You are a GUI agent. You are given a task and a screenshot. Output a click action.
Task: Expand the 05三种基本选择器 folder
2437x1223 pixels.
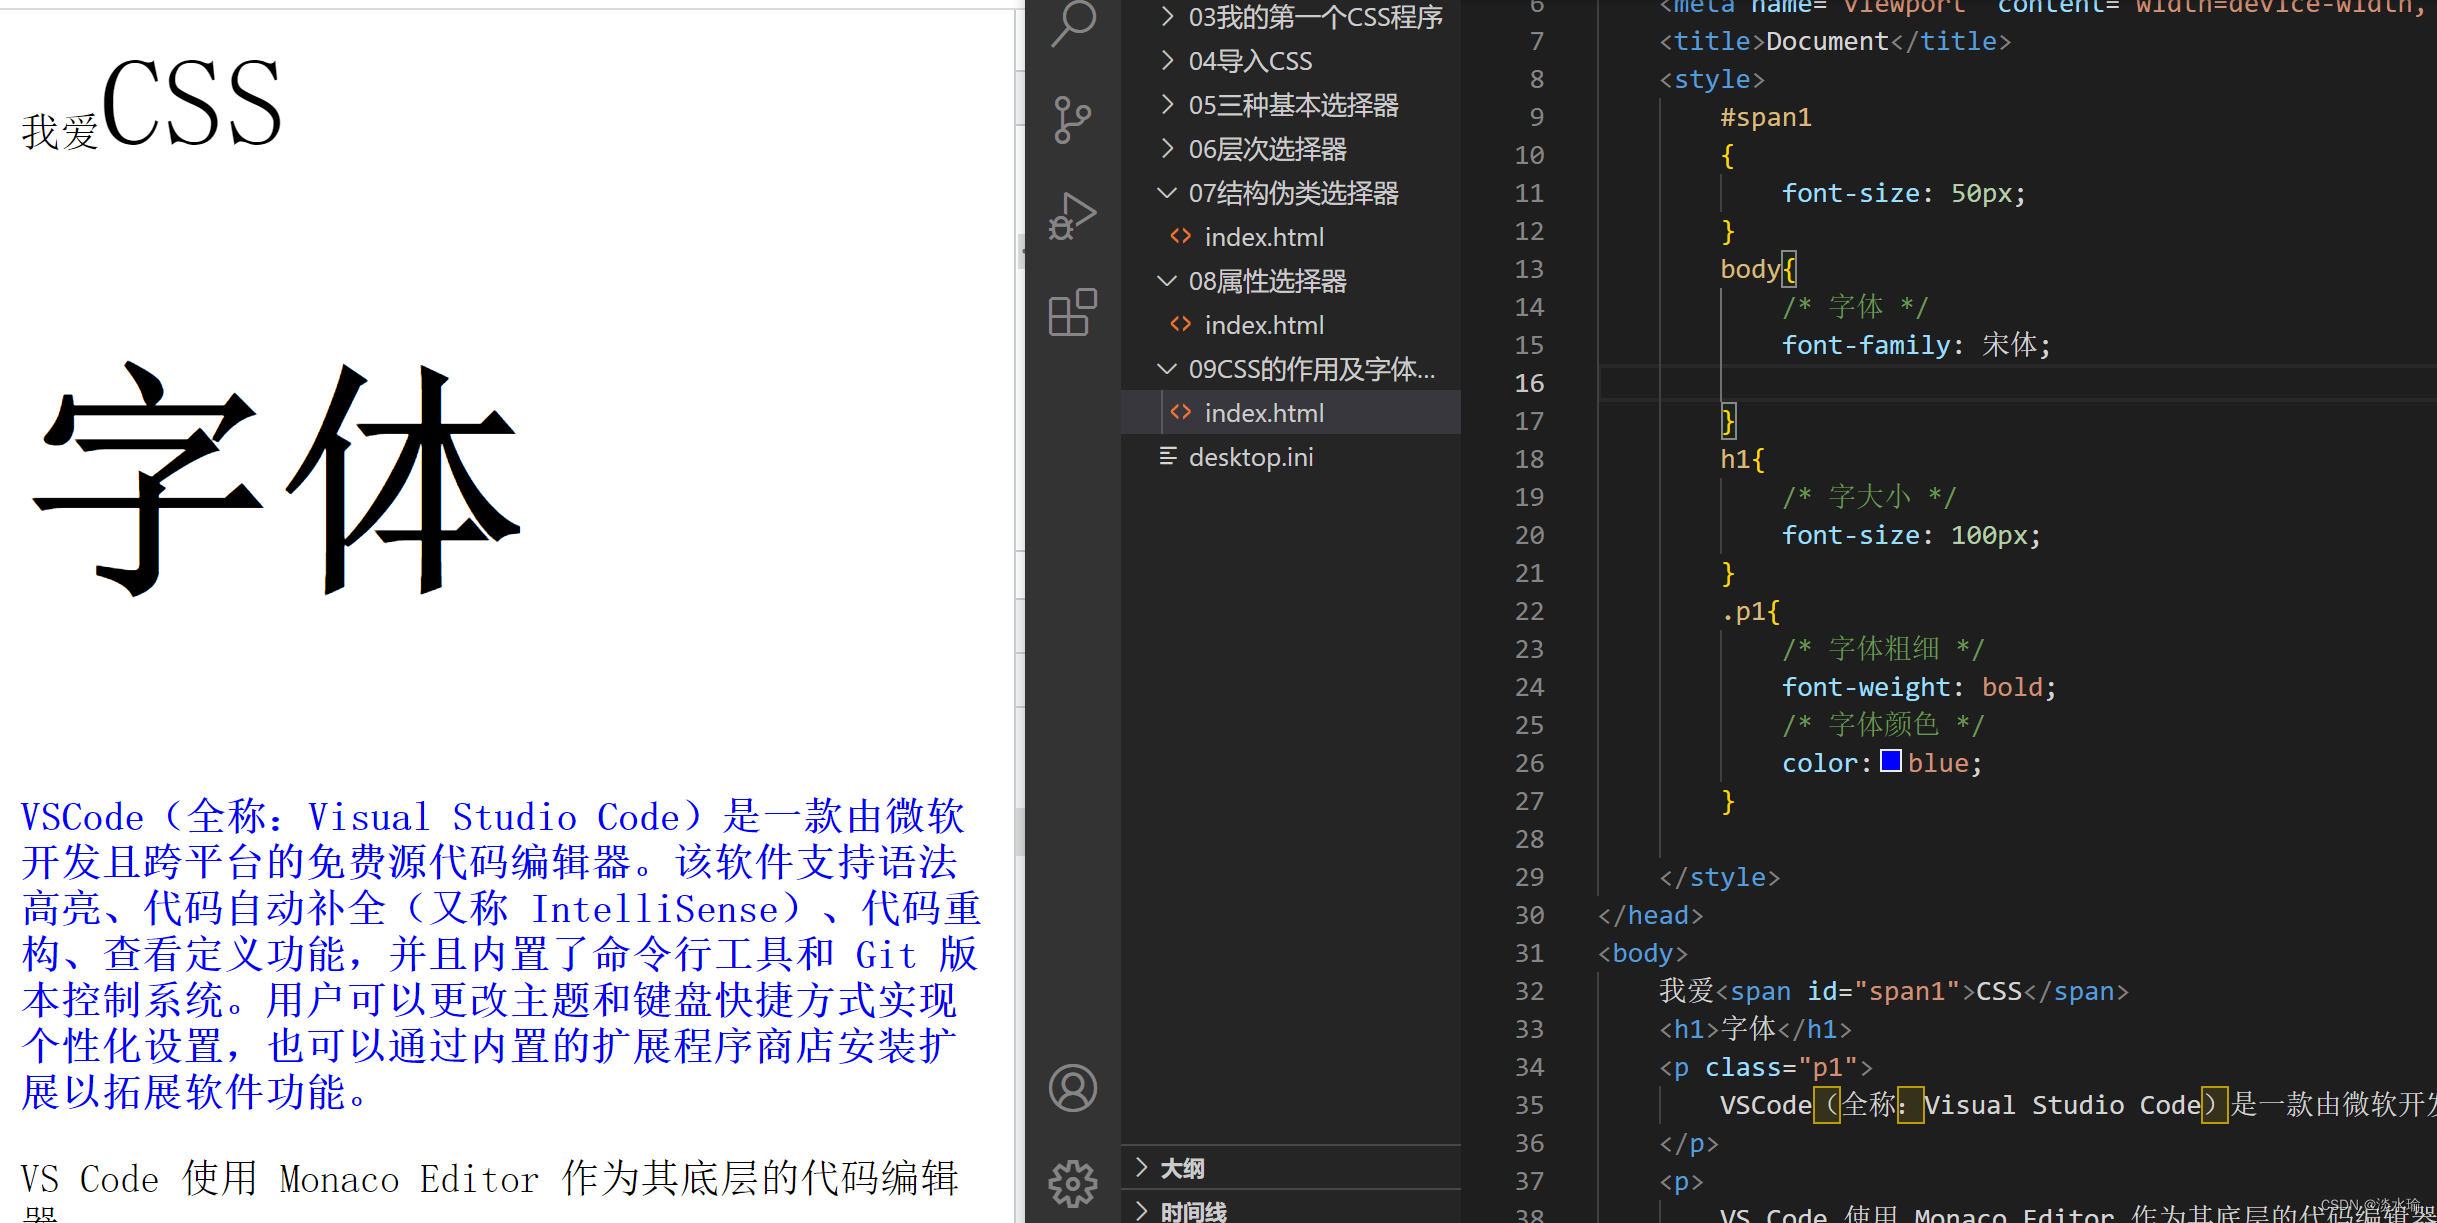[x=1167, y=104]
